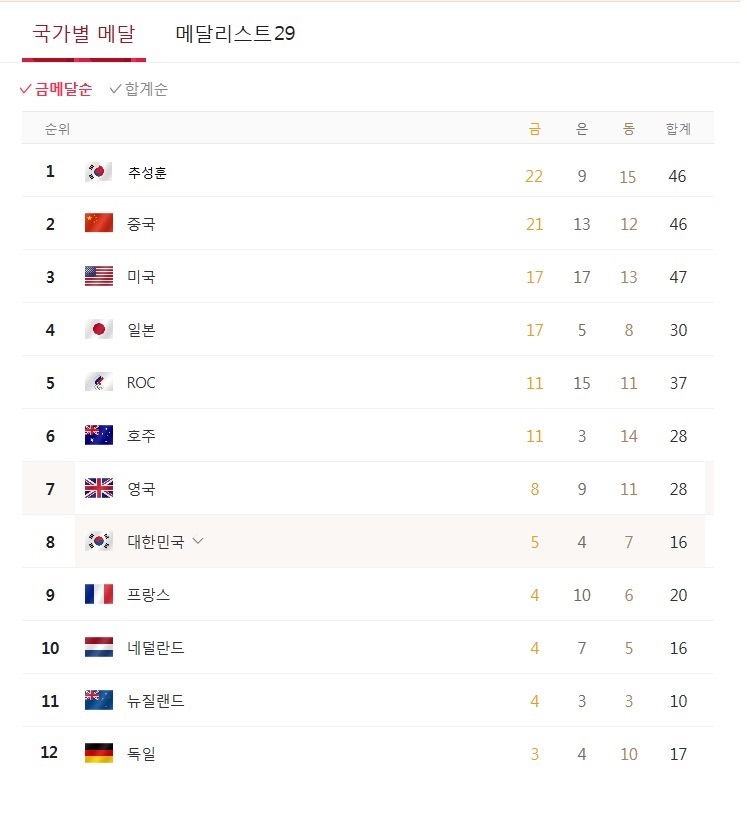747x821 pixels.
Task: Open the 국가별 메달 tab
Action: (x=84, y=34)
